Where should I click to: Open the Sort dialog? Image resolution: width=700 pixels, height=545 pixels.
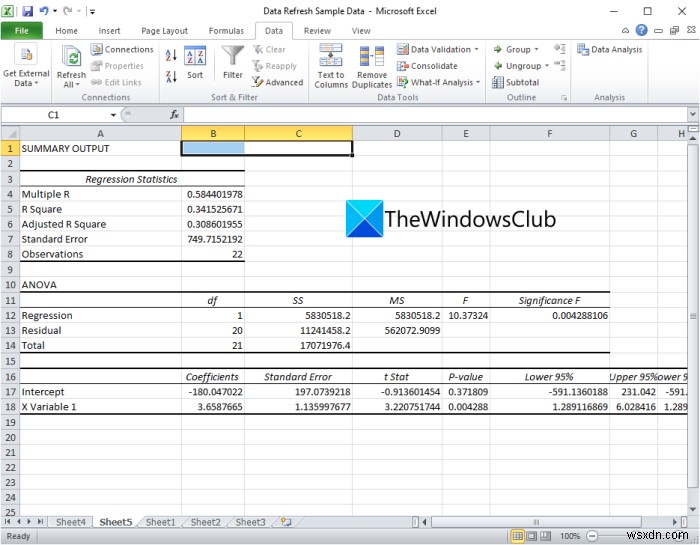coord(195,62)
